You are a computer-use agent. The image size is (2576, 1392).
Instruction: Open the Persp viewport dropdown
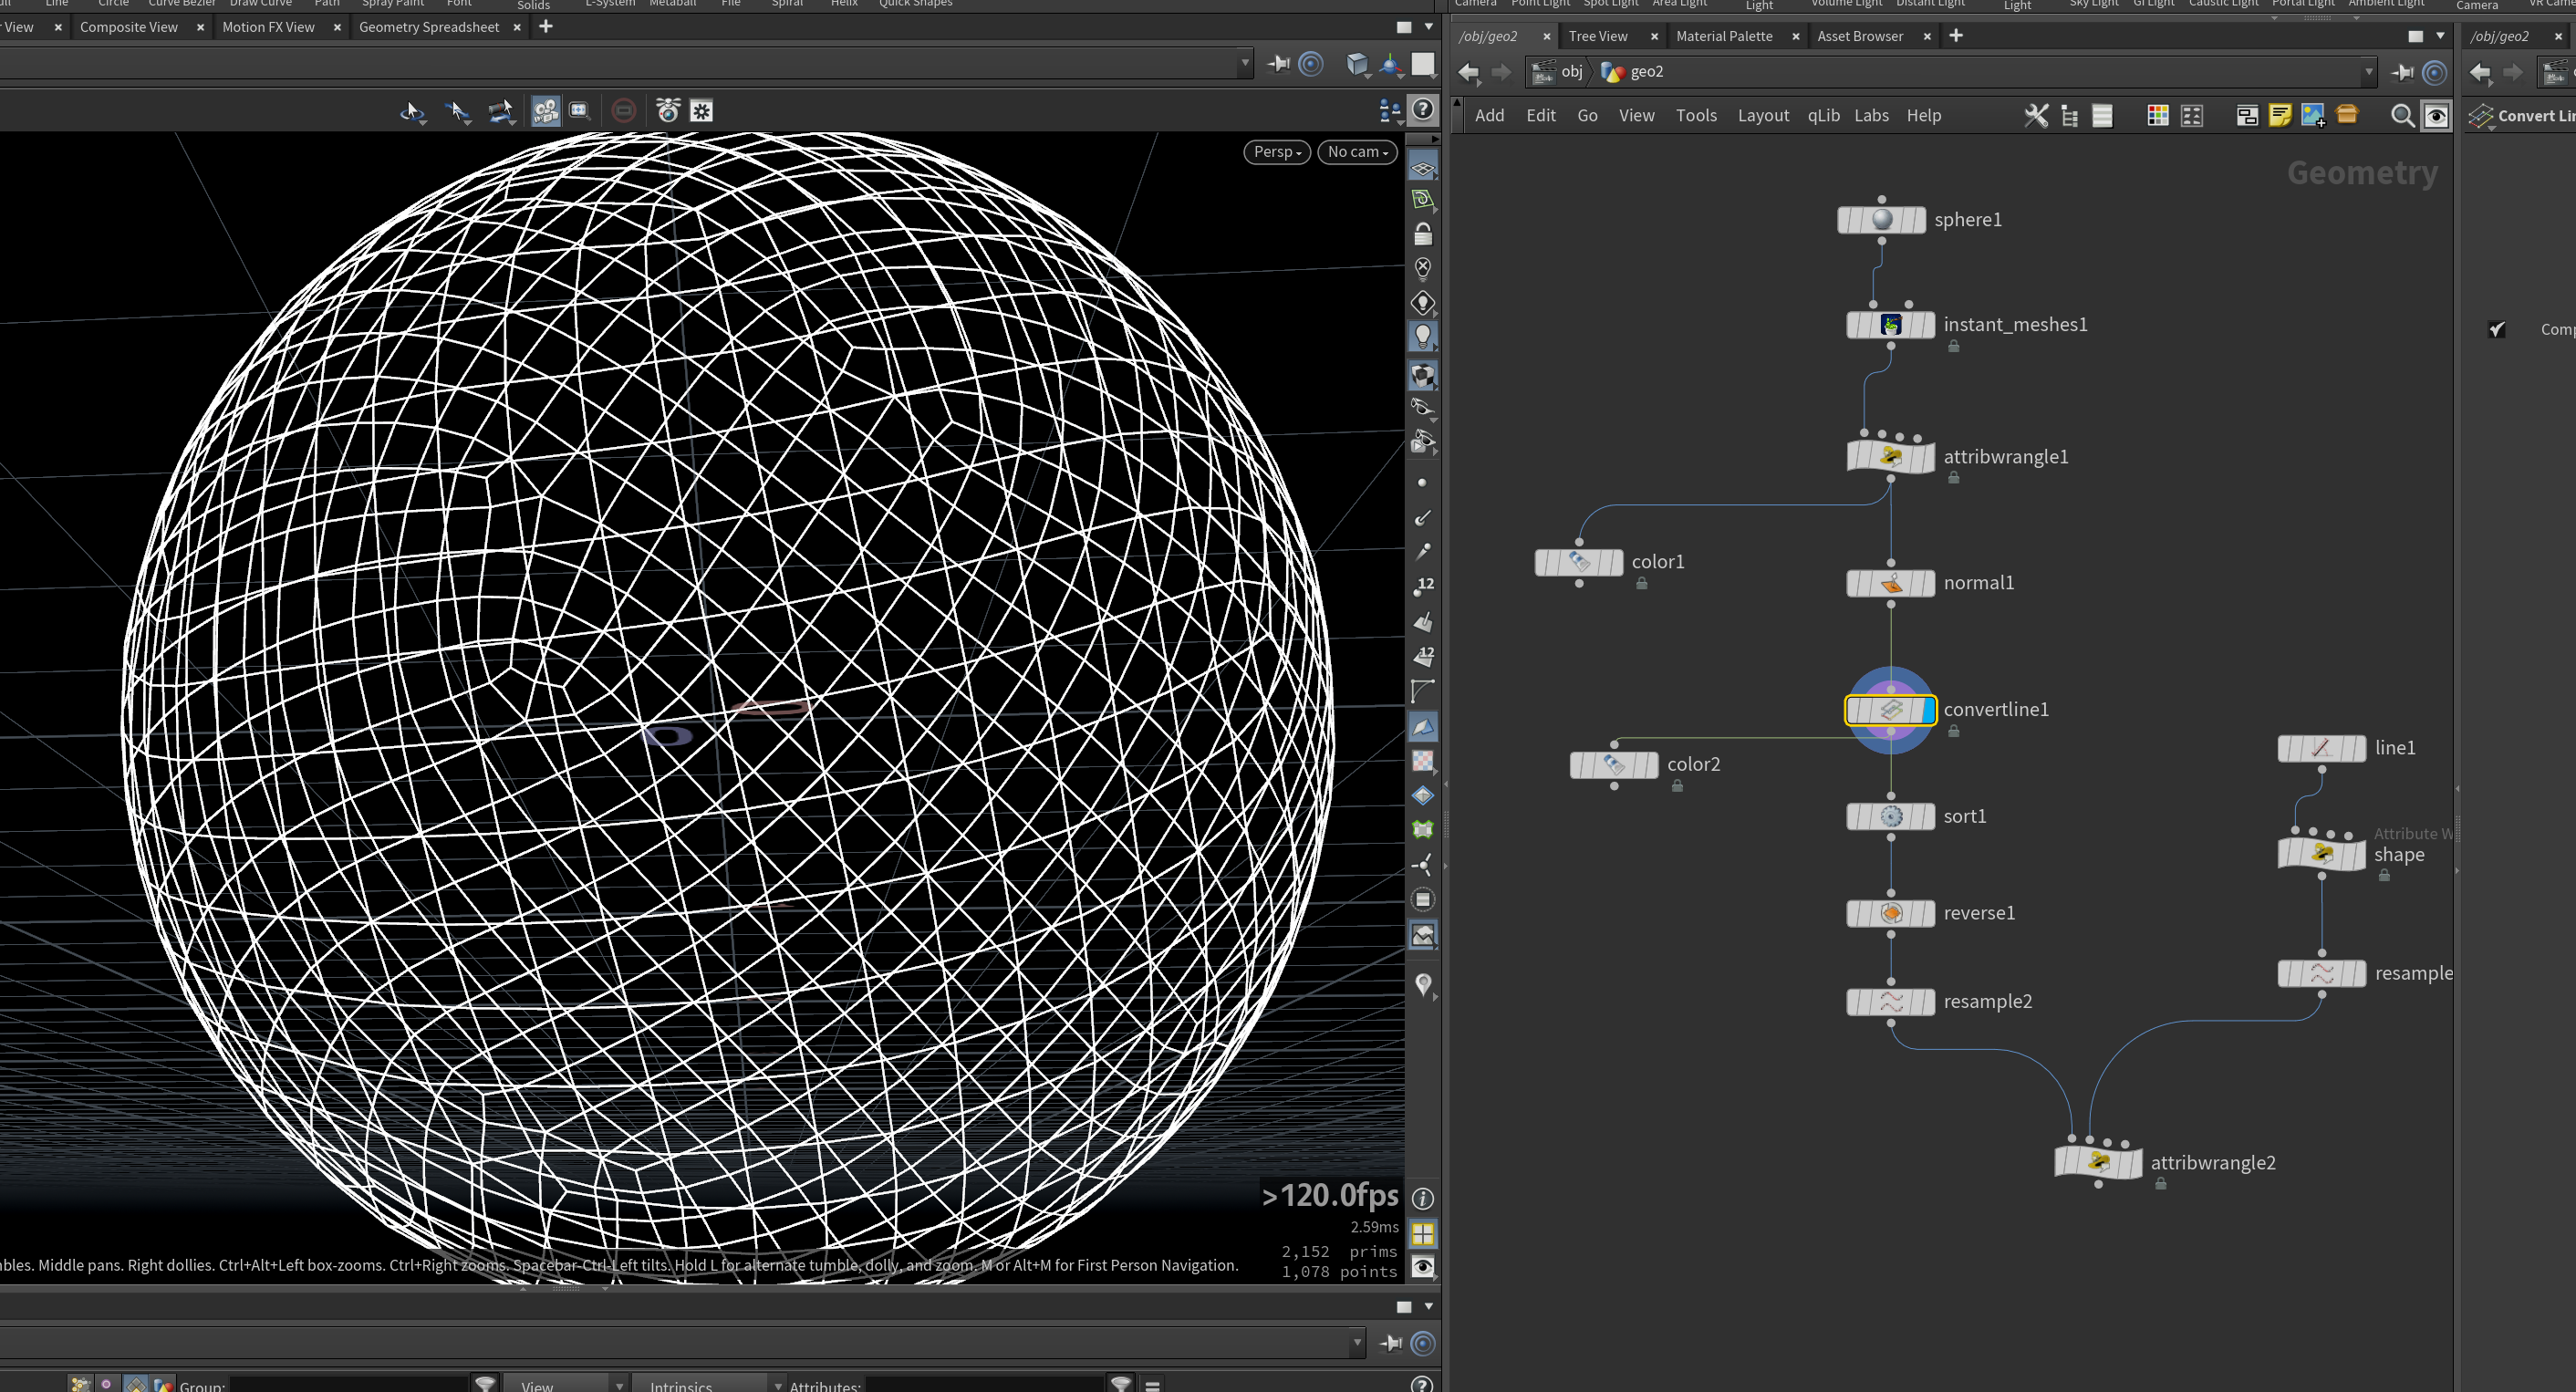(1277, 152)
